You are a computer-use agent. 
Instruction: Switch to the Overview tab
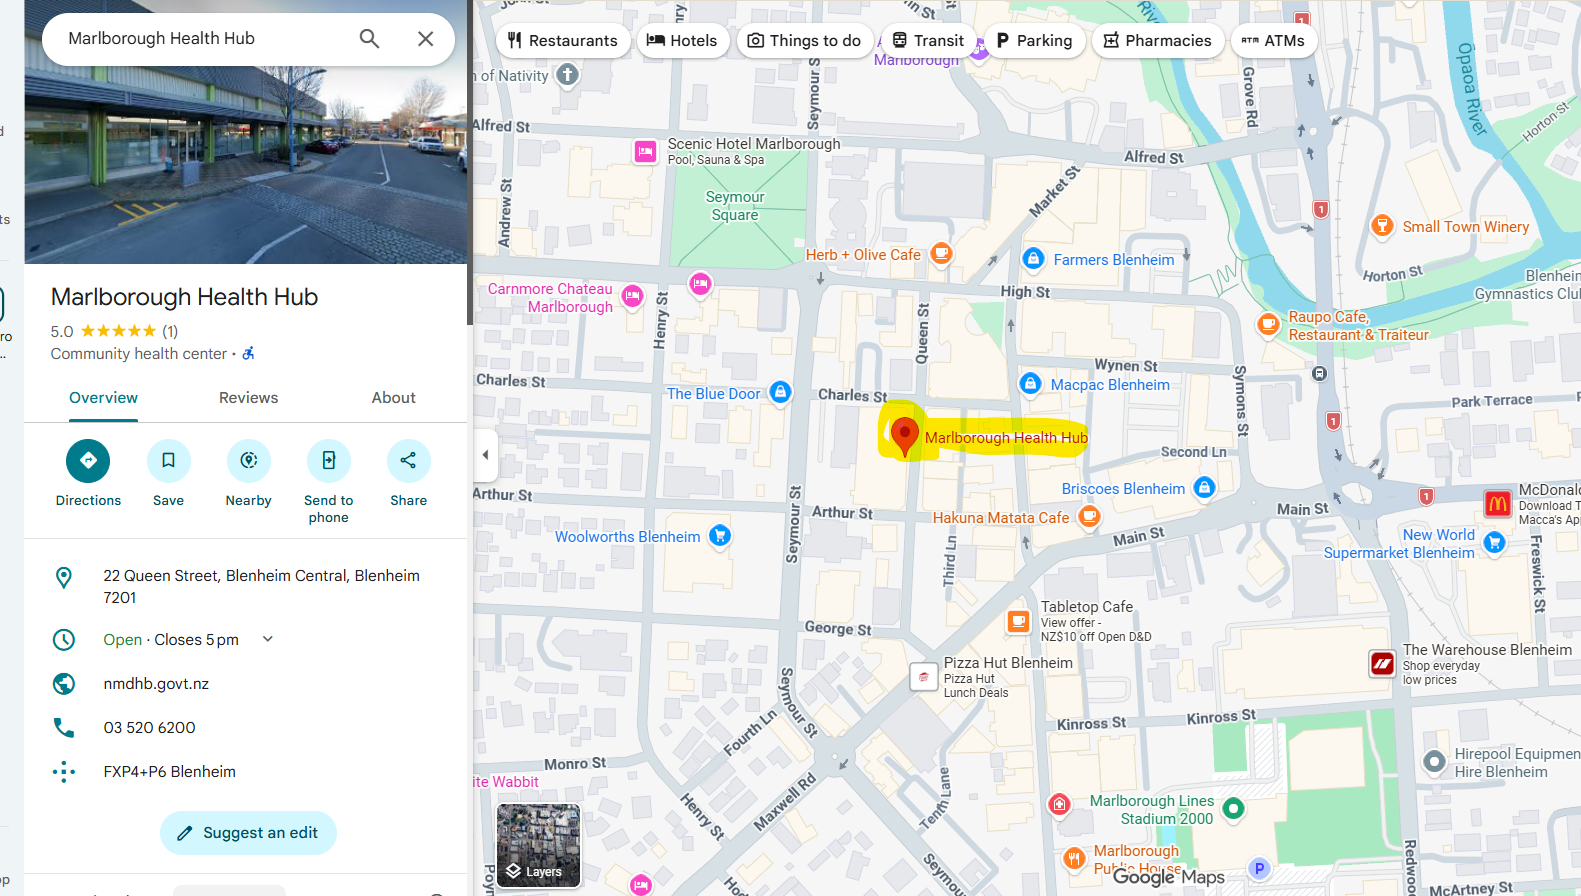104,398
